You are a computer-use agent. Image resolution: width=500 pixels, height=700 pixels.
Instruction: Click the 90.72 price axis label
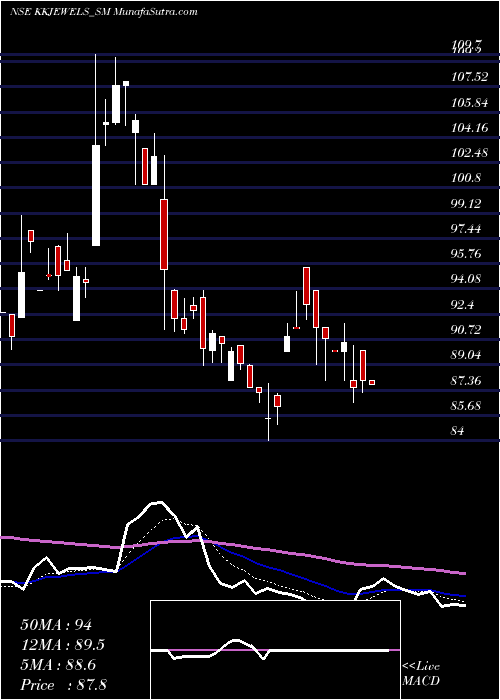click(x=467, y=330)
